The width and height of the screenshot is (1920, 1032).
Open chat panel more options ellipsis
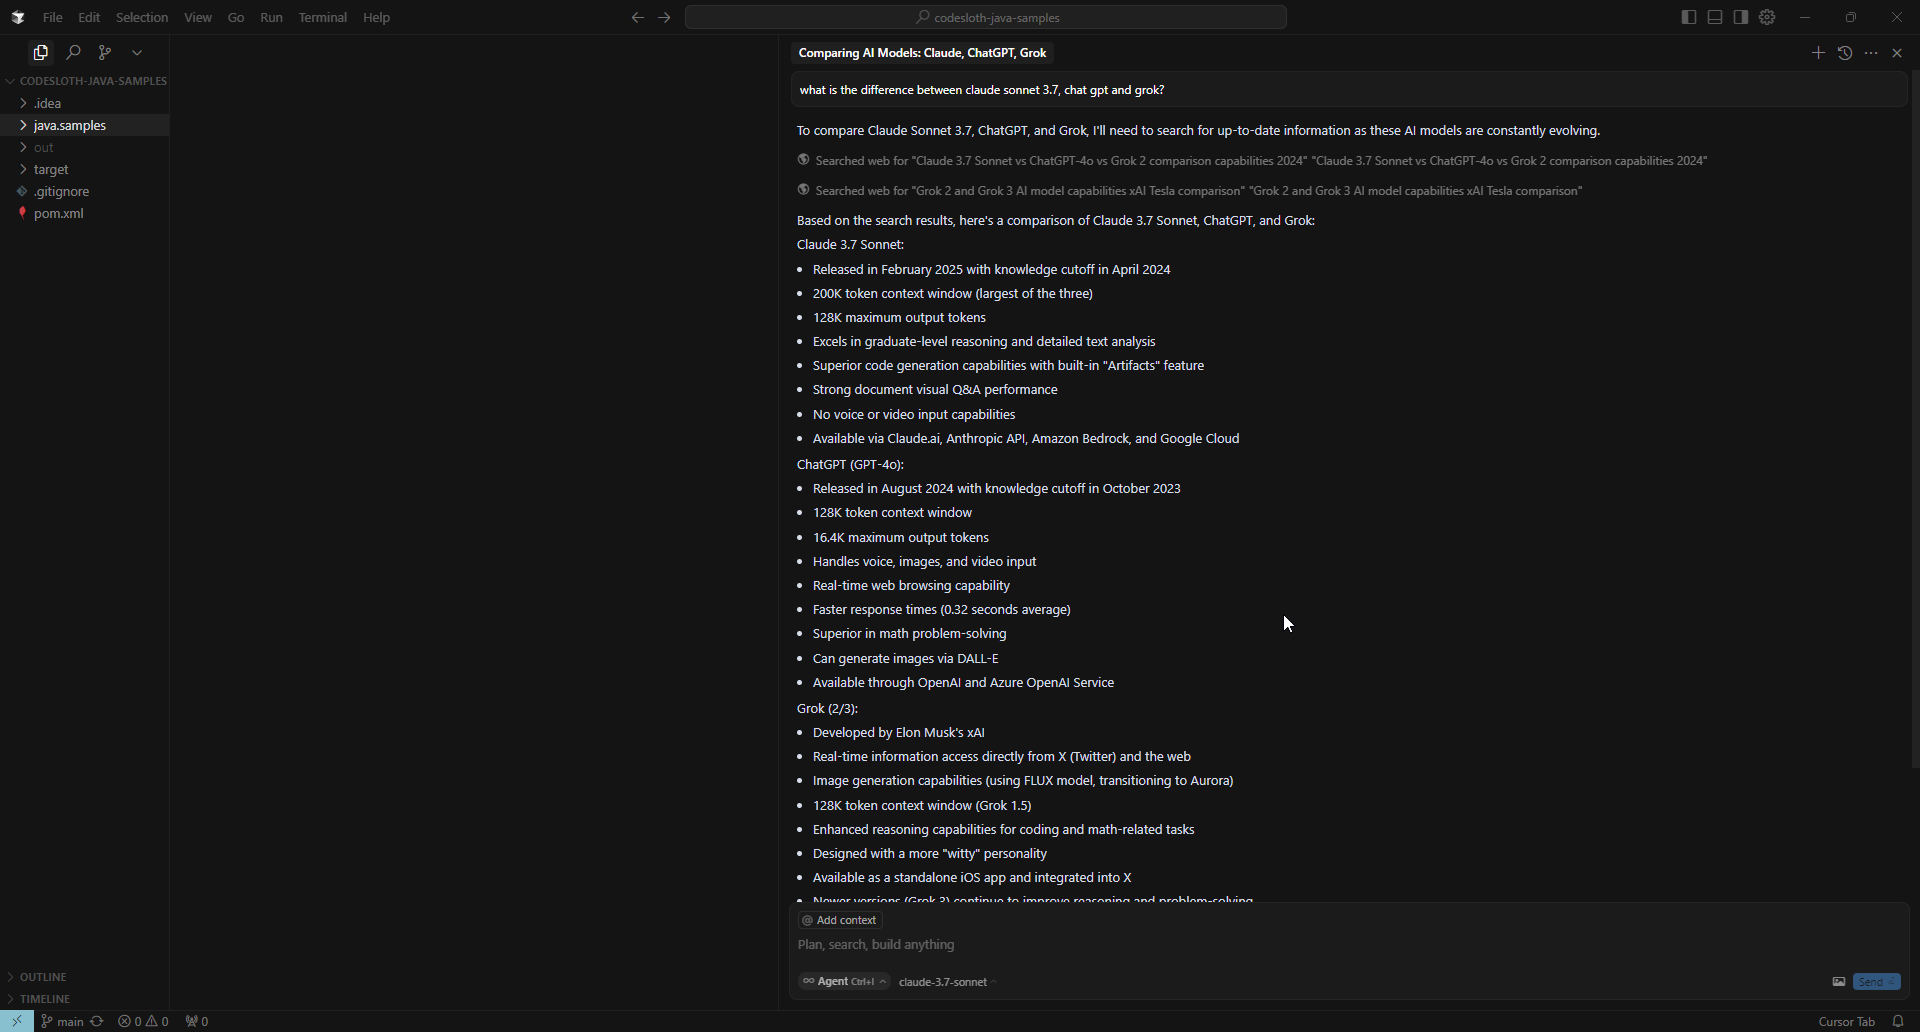pos(1871,53)
